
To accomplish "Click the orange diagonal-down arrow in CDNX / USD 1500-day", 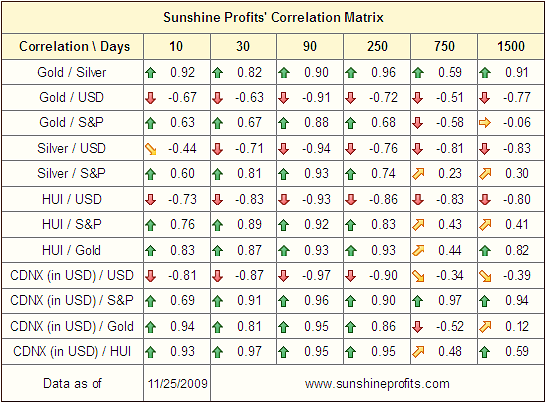I will 485,276.
